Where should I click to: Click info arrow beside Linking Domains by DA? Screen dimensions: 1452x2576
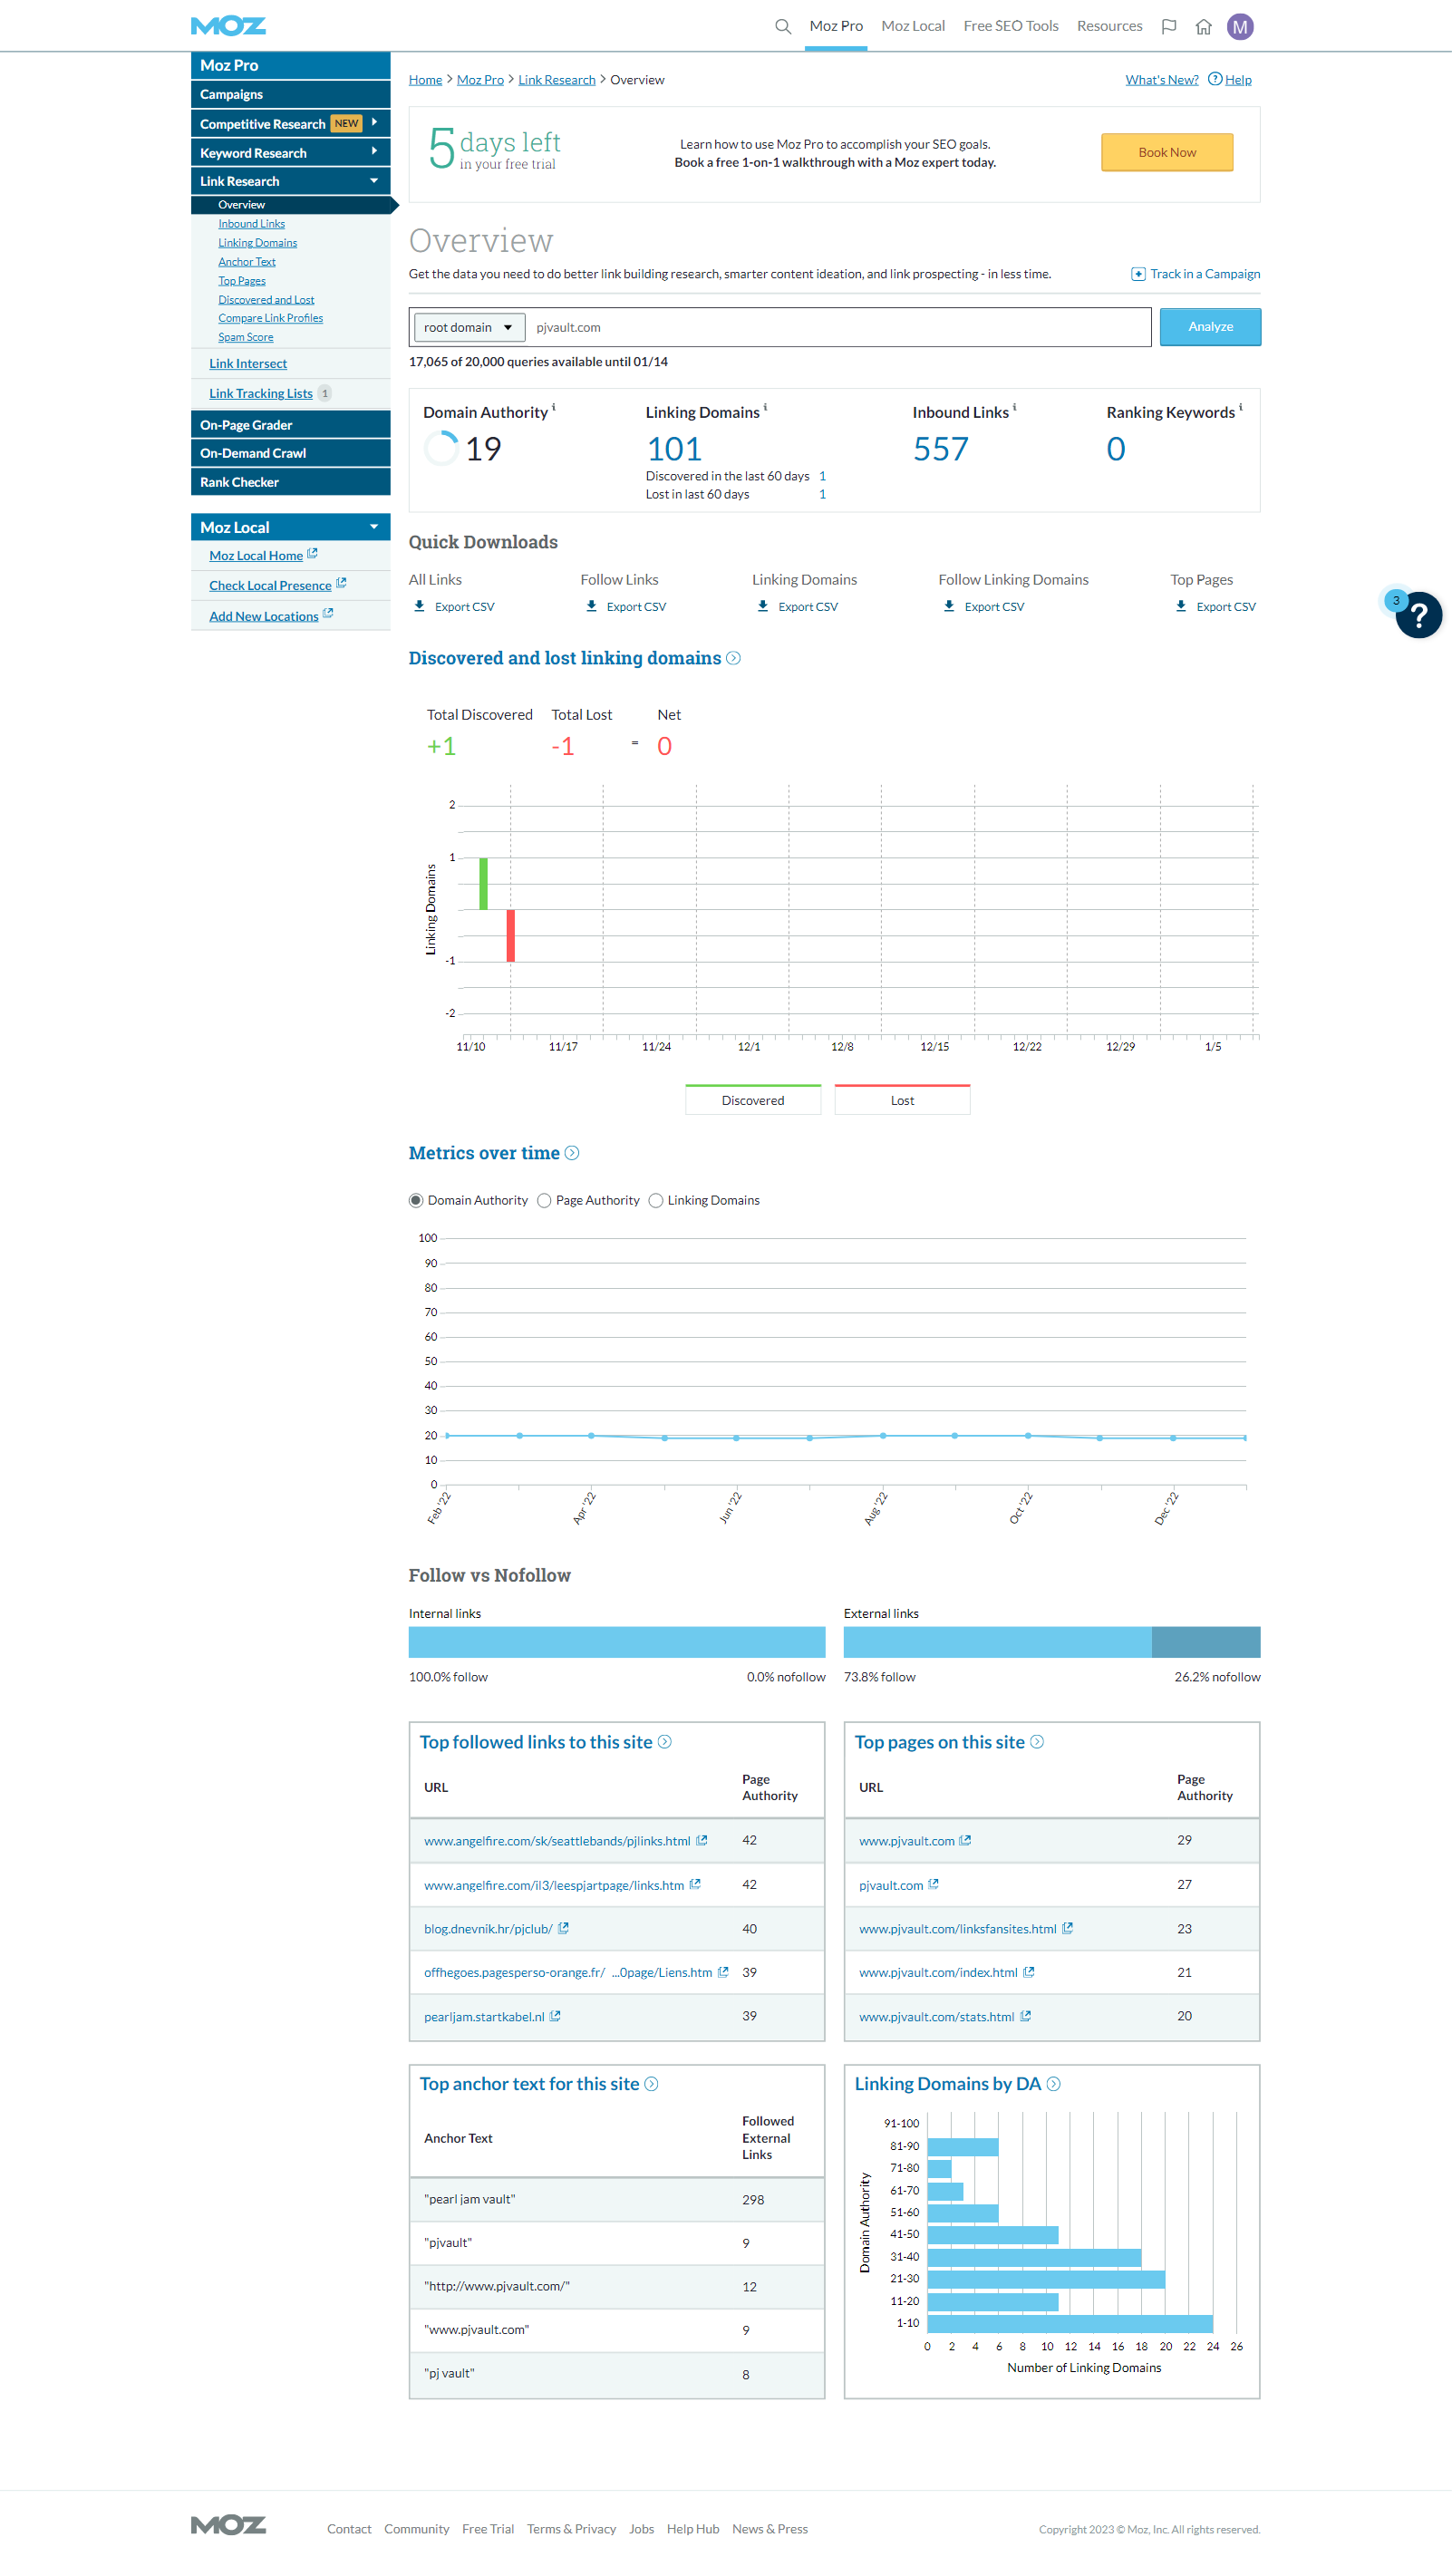pos(1053,2084)
